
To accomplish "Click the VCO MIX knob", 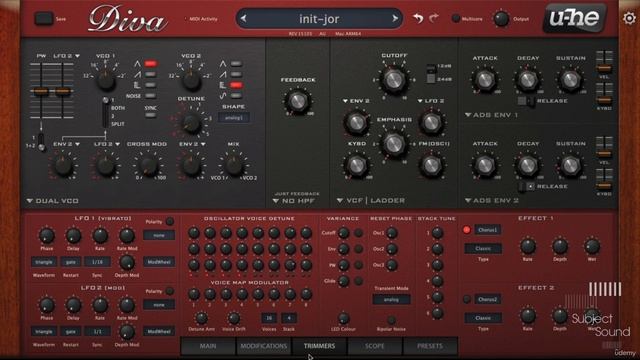I will 234,164.
